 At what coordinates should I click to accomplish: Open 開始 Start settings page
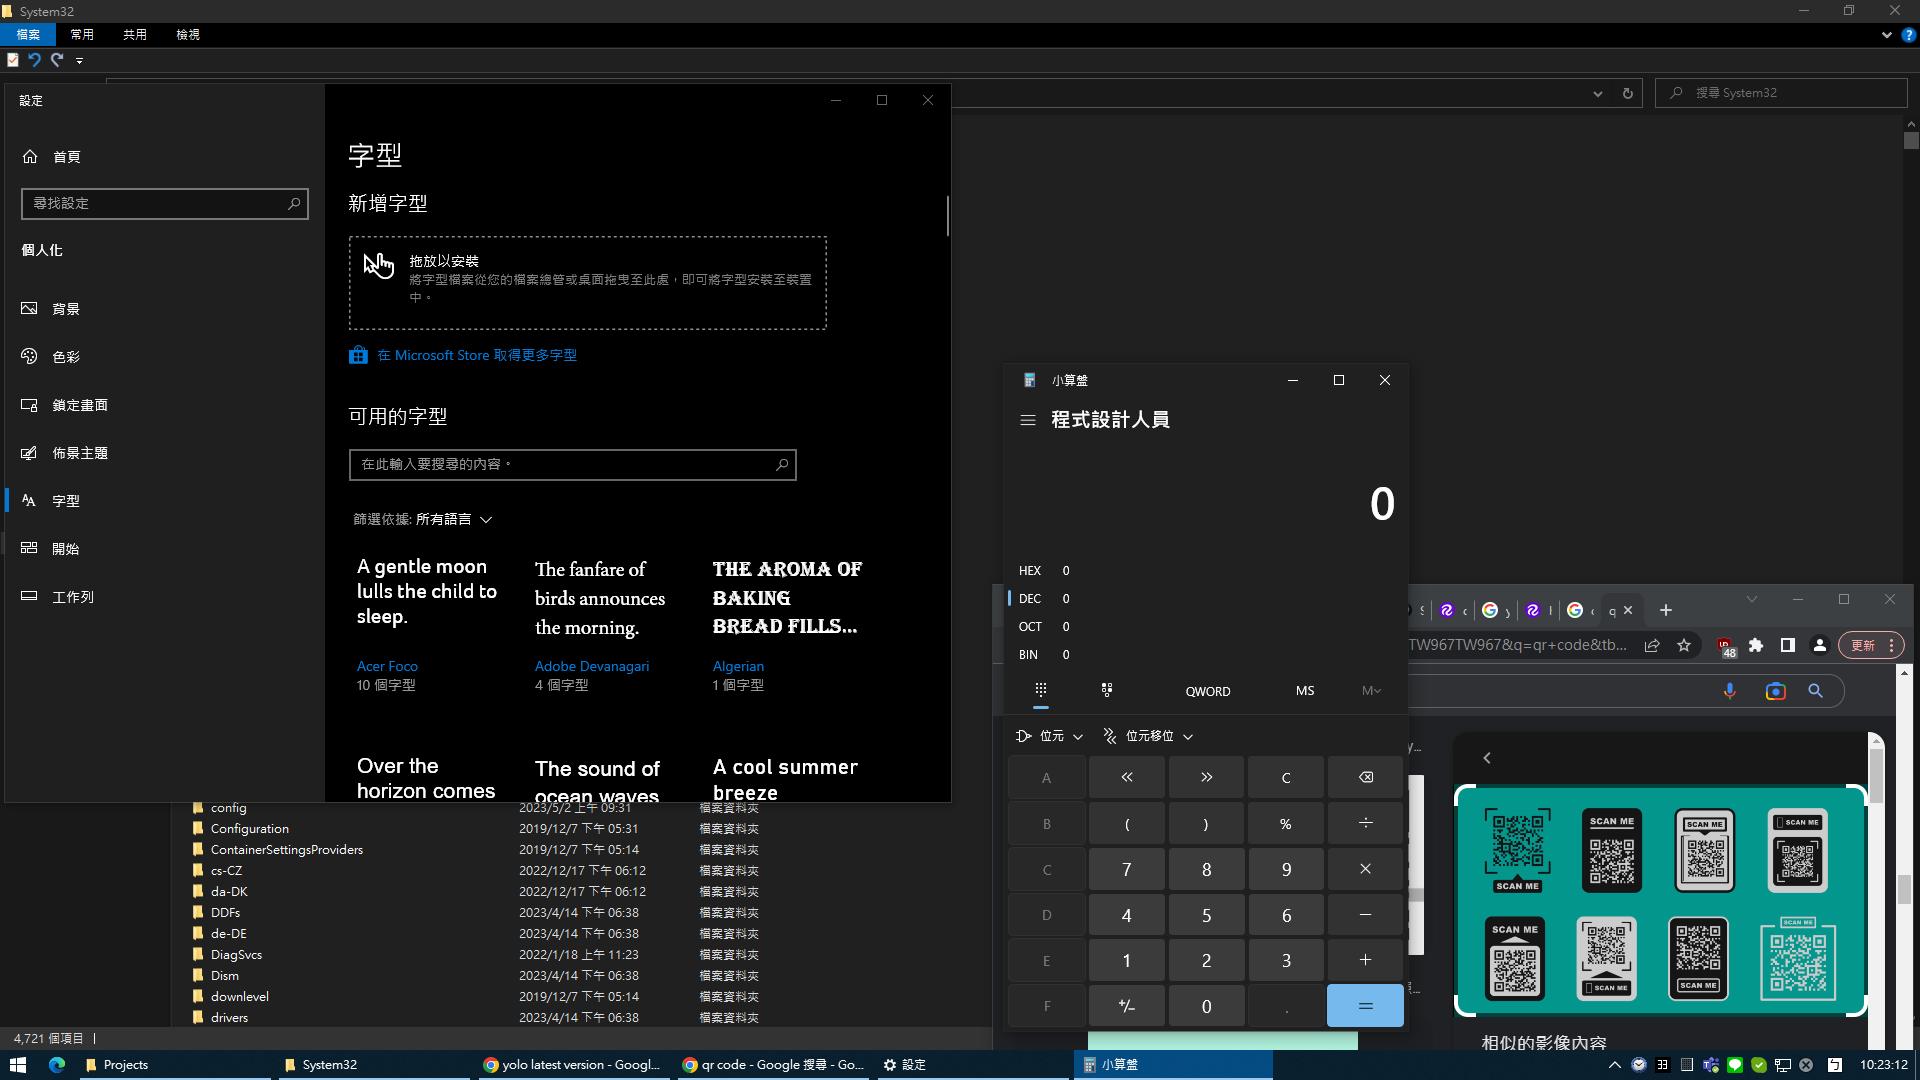click(164, 549)
